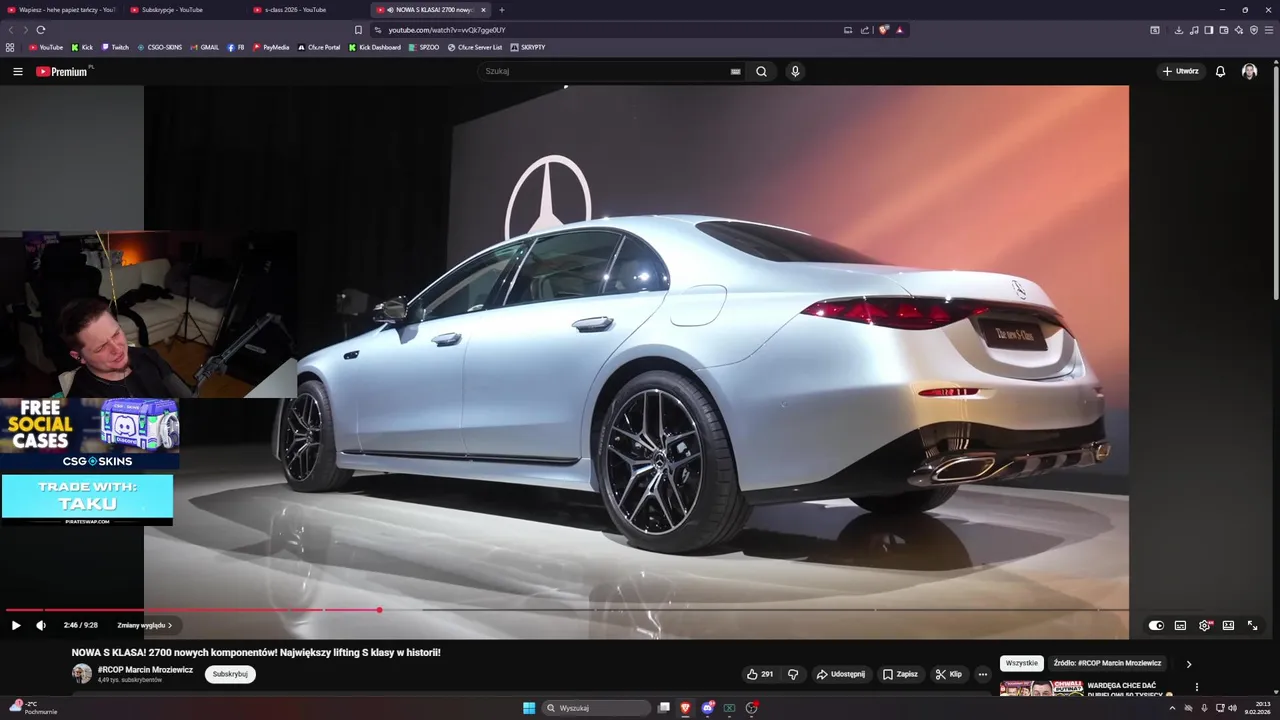Go to YouTube Premium home logo
The height and width of the screenshot is (720, 1280).
pyautogui.click(x=62, y=71)
